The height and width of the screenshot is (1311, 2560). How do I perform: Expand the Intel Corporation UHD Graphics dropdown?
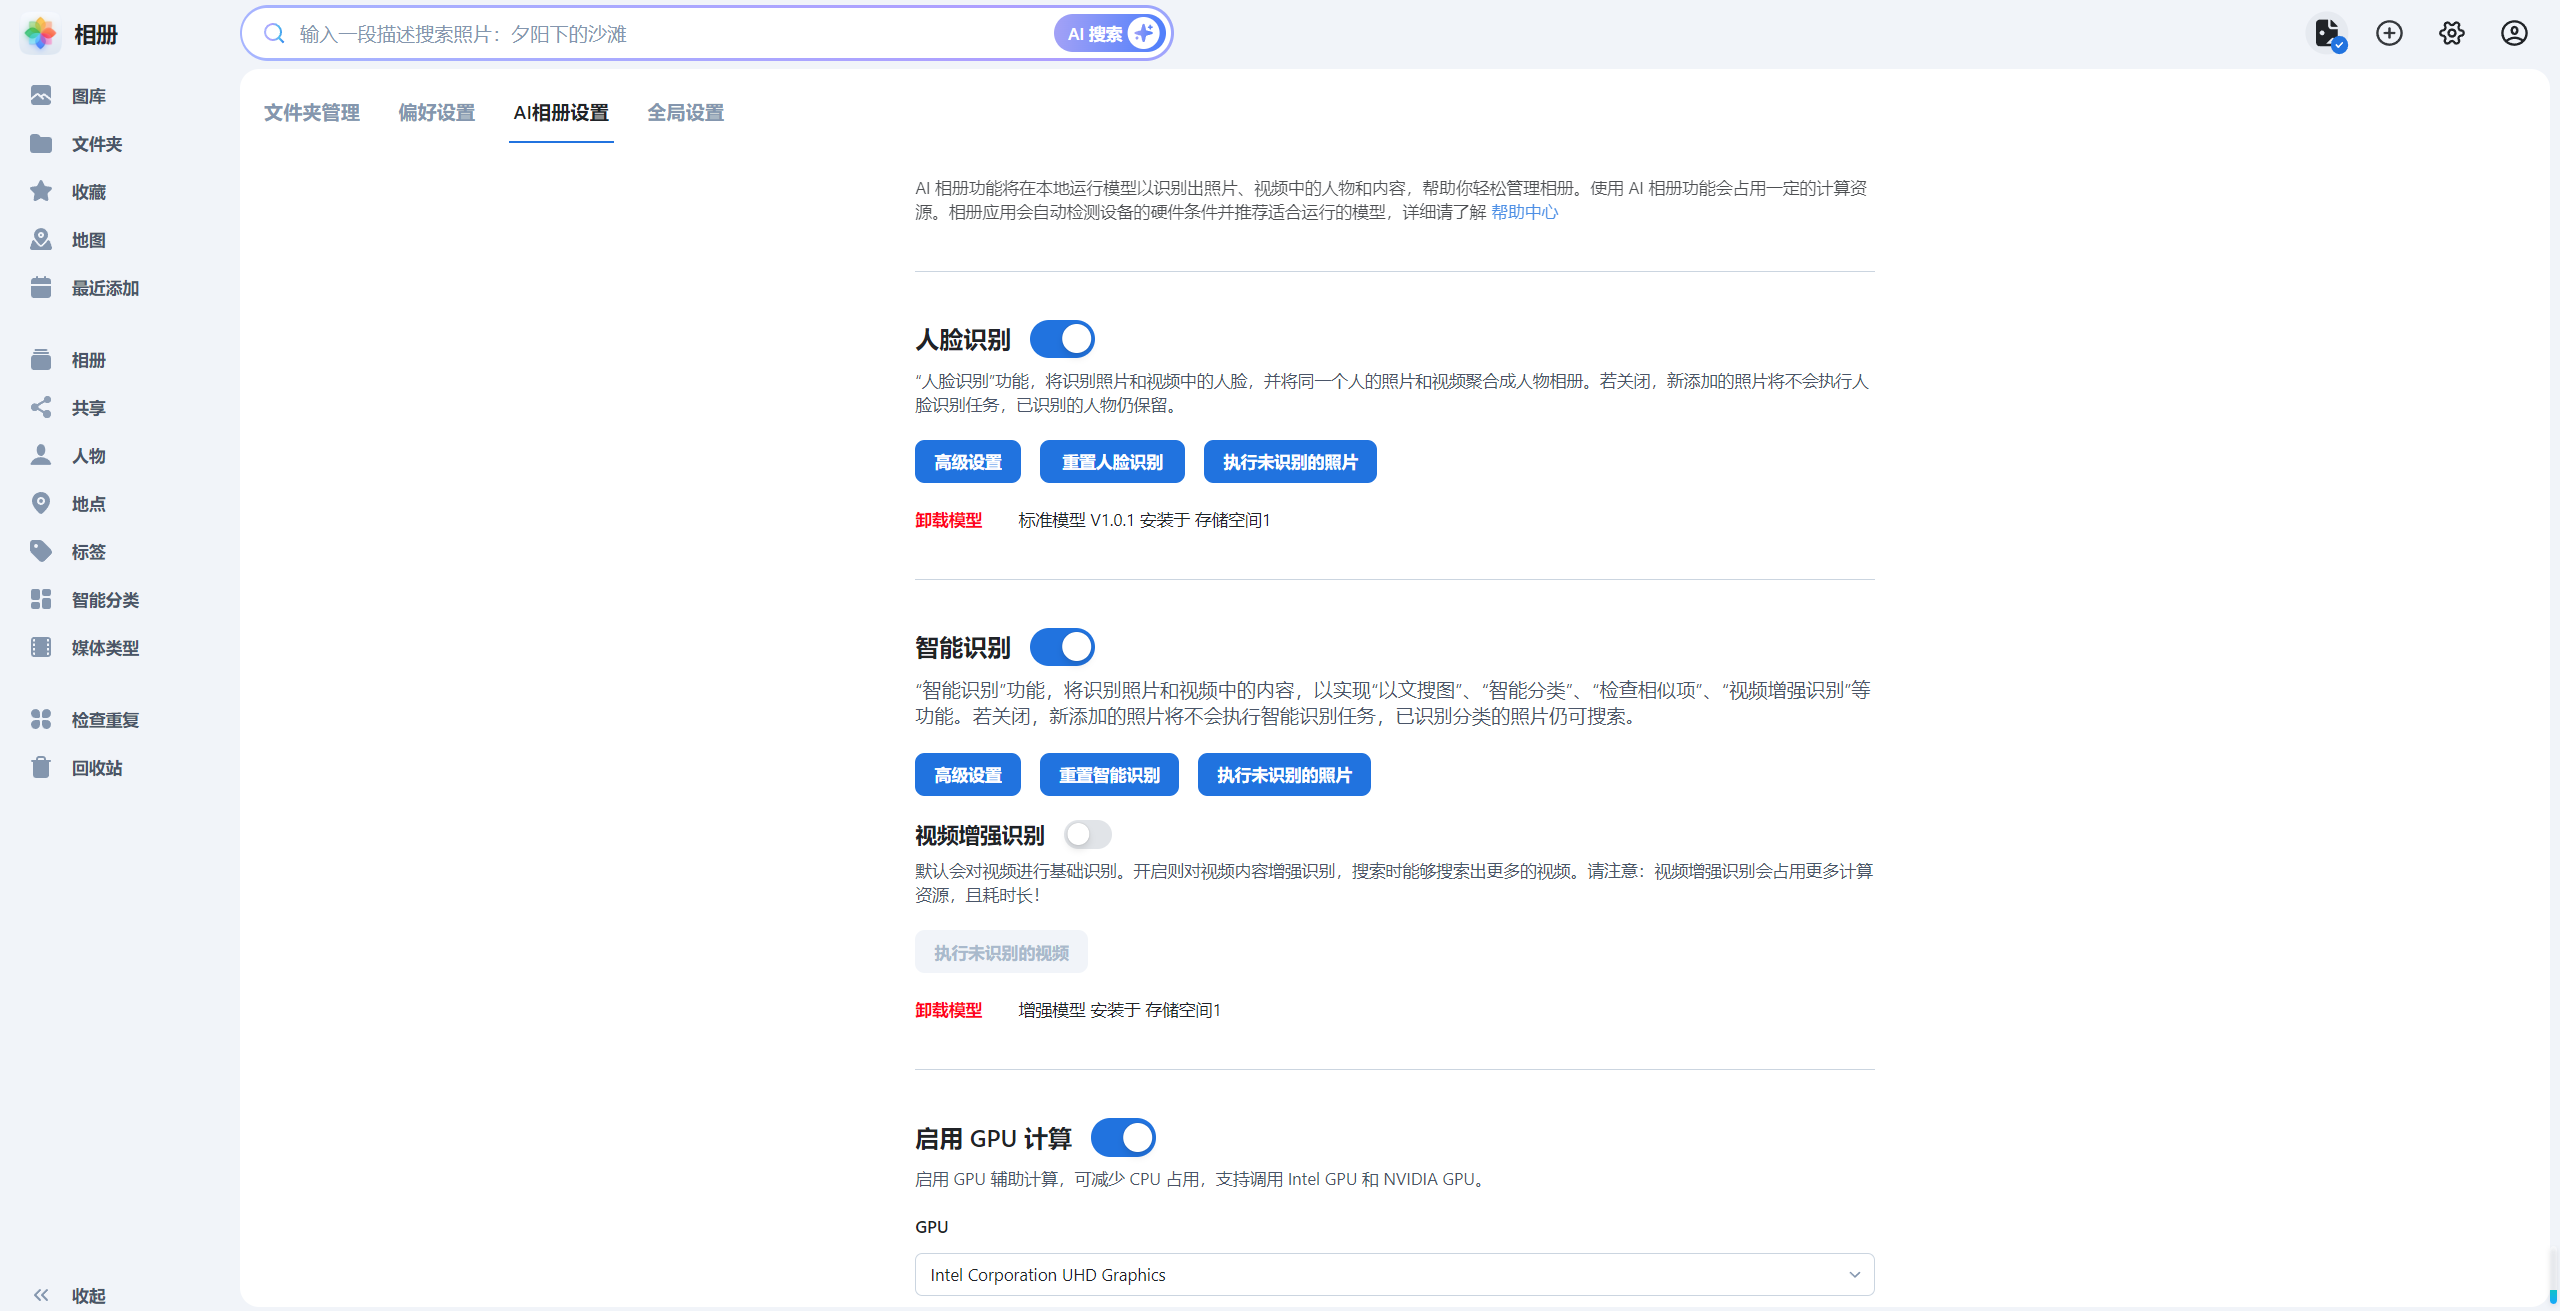coord(1394,1275)
